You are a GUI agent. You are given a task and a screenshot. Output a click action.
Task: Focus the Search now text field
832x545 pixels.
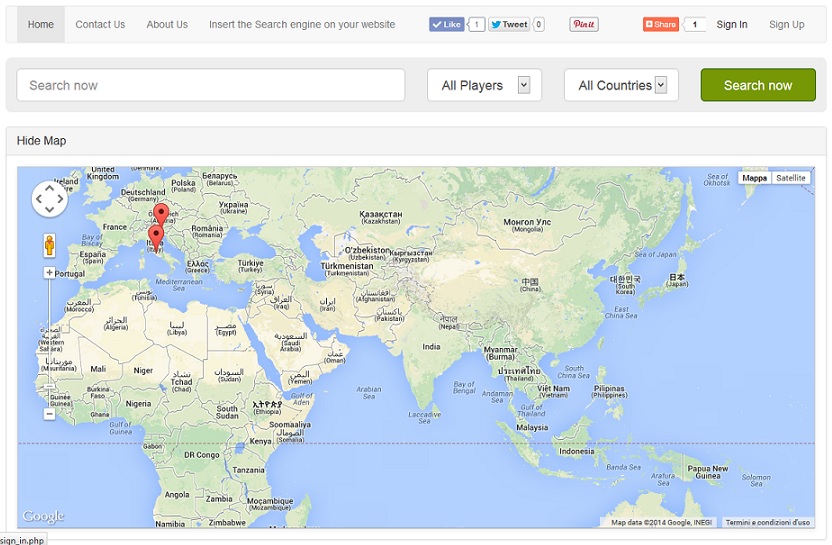click(211, 85)
